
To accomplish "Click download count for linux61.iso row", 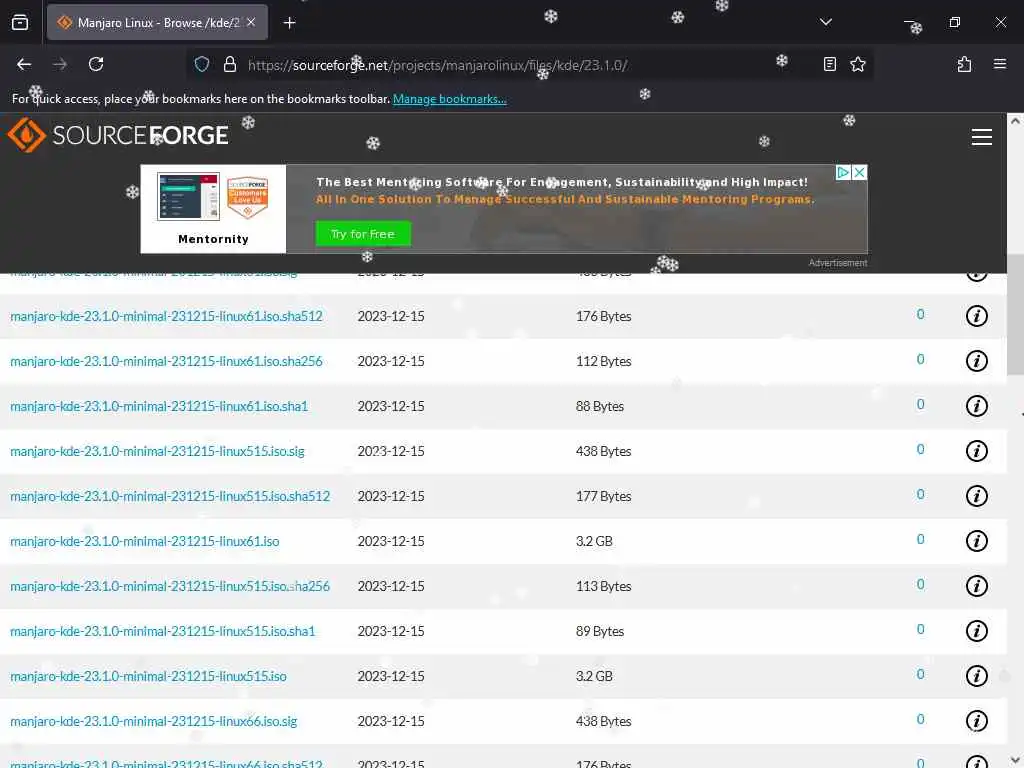I will (920, 539).
